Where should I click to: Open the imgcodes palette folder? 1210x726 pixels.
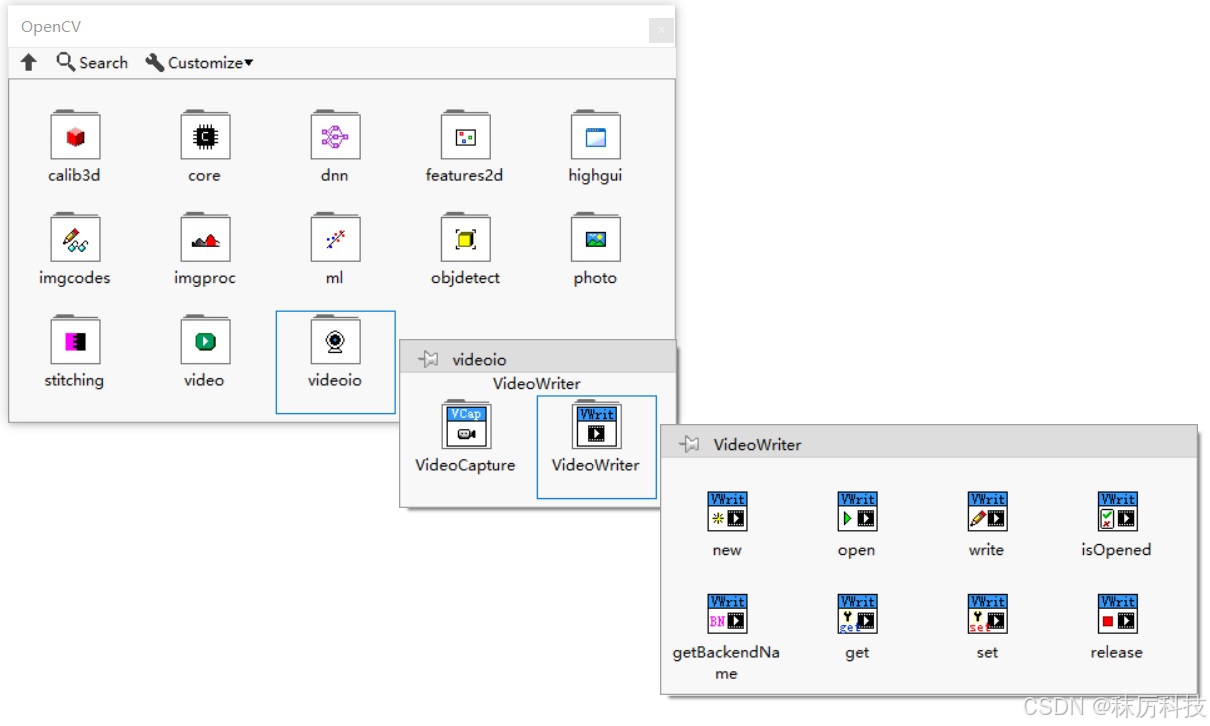[75, 238]
